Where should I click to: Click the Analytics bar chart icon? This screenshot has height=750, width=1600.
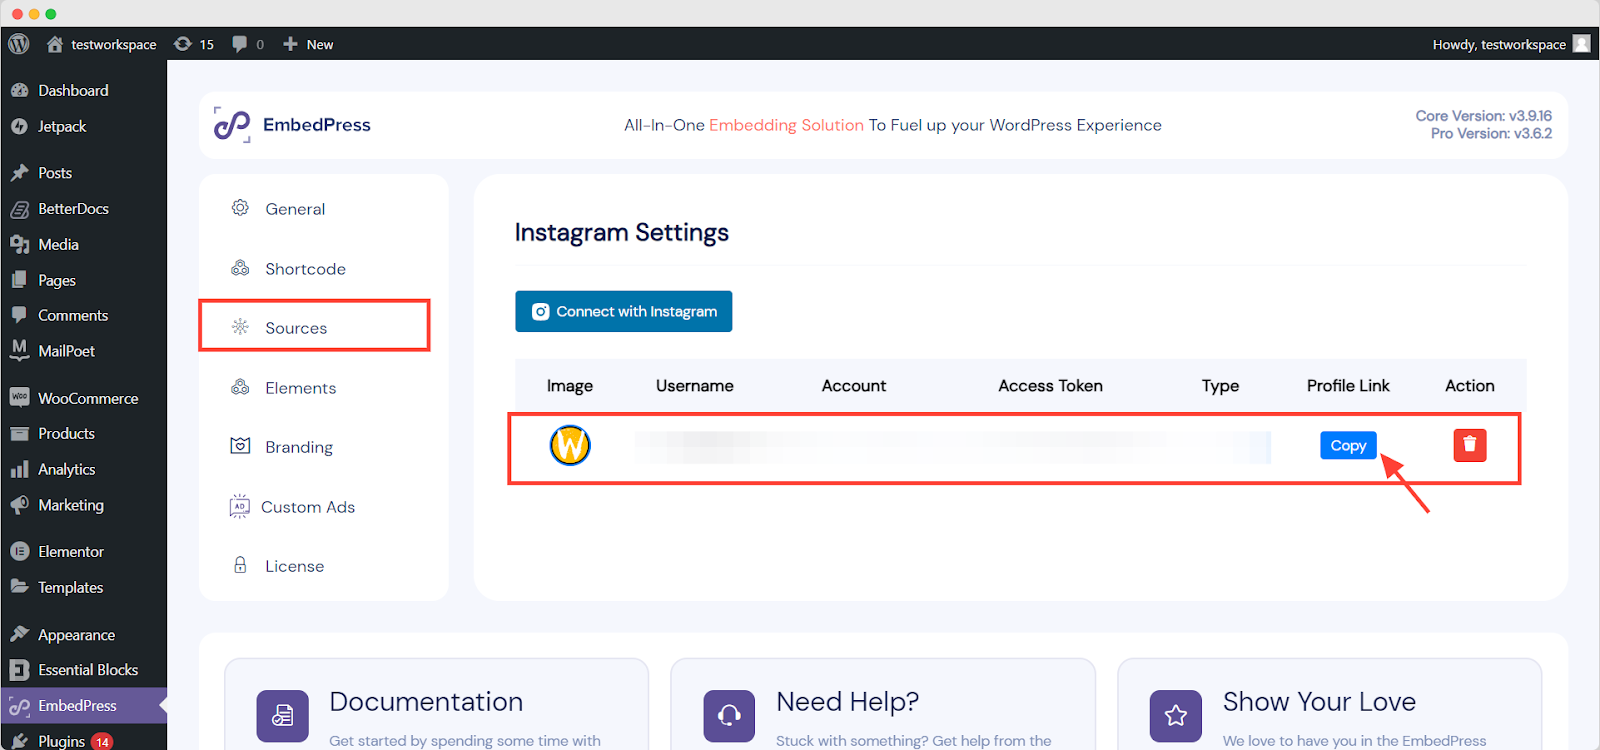pyautogui.click(x=19, y=469)
